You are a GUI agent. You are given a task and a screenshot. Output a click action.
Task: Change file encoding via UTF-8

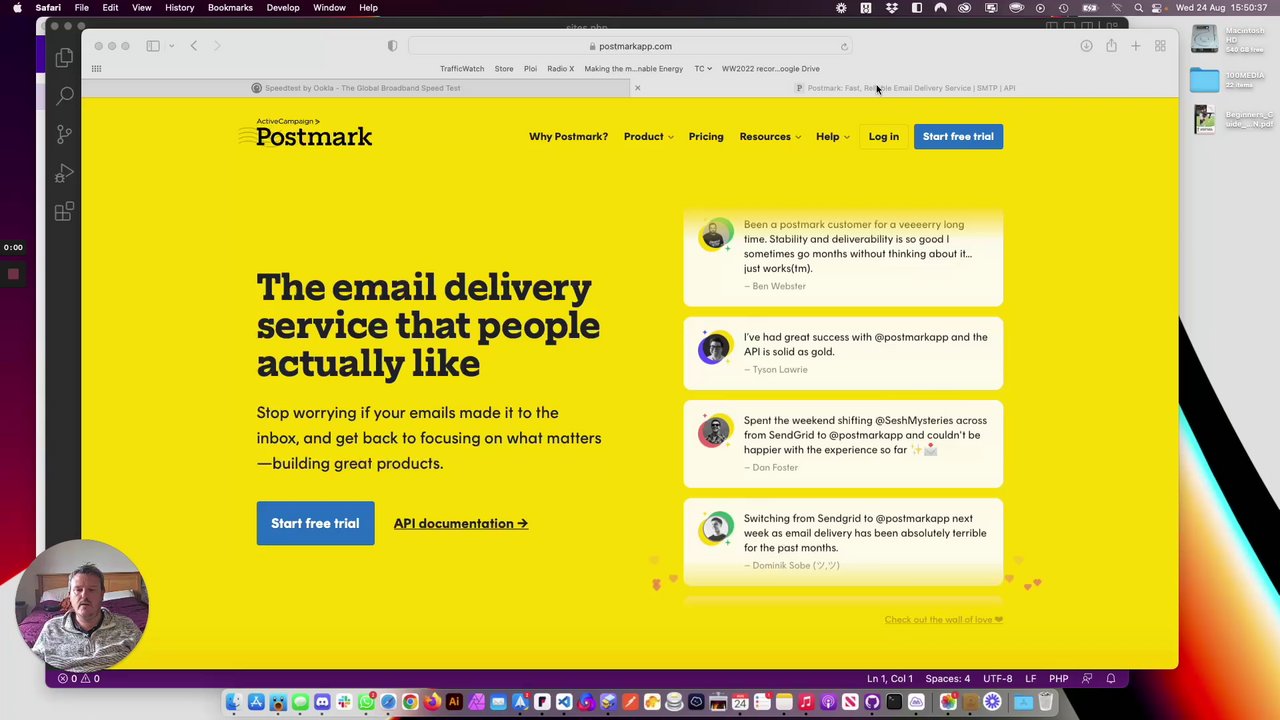tap(997, 679)
